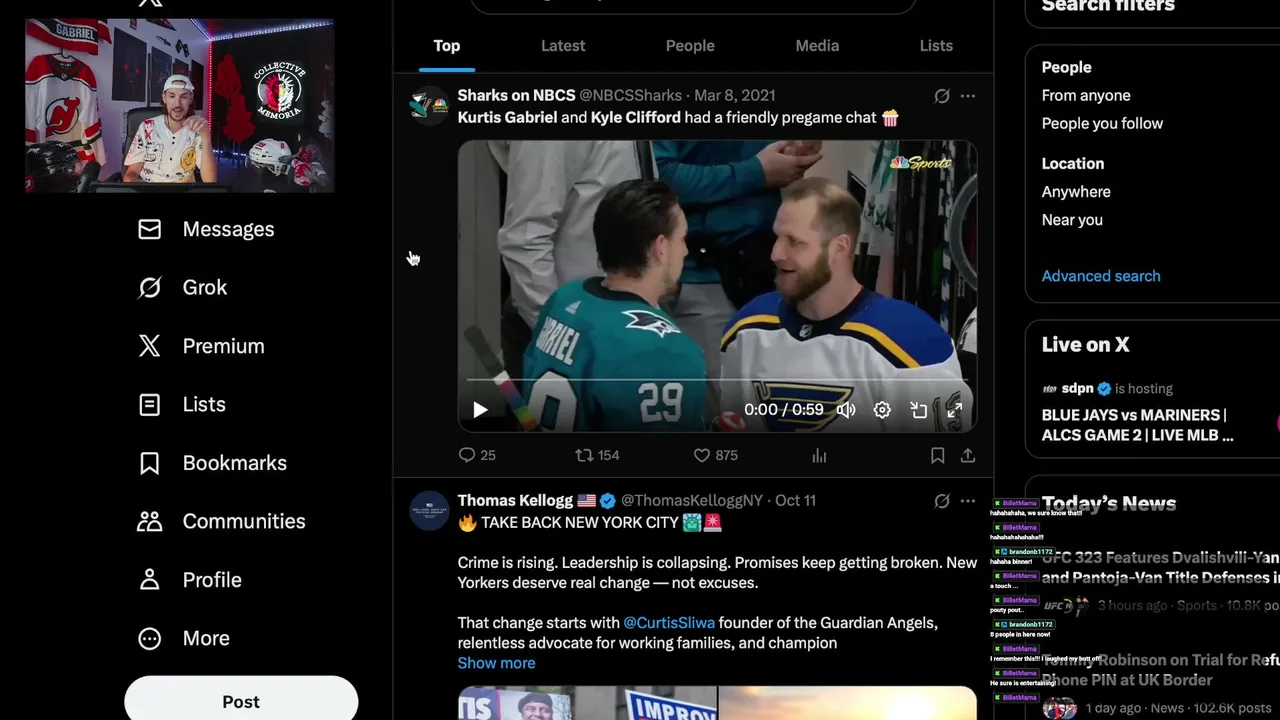Select Location 'Near you' filter
1280x720 pixels.
(x=1072, y=219)
